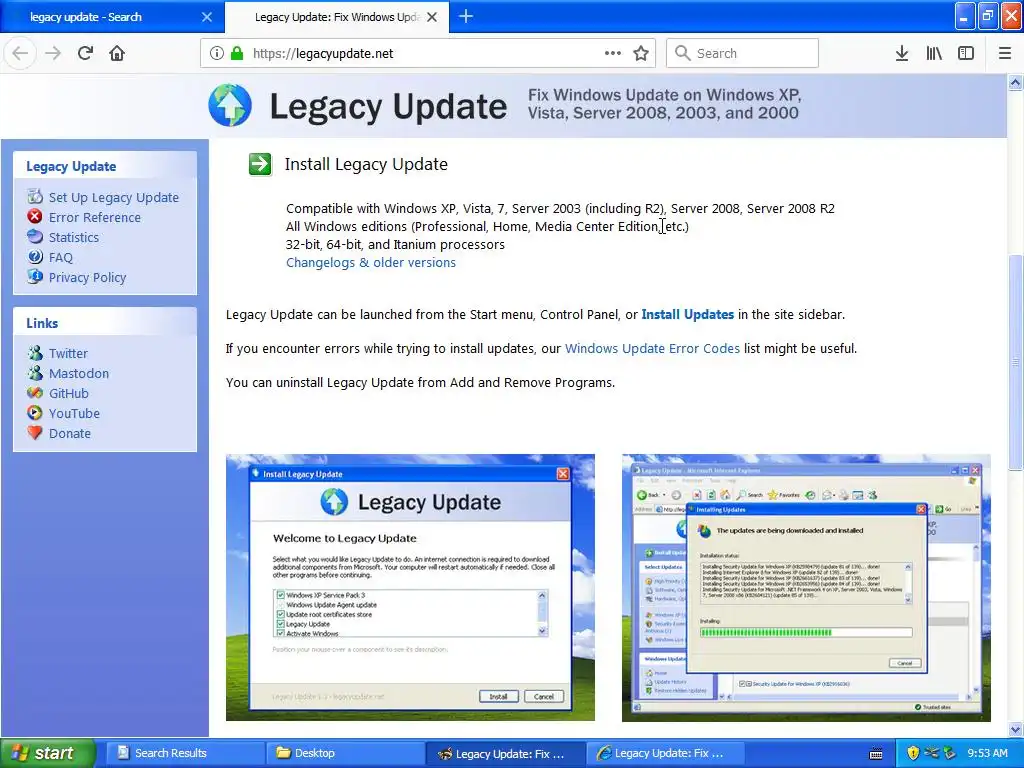Click the Install Legacy Update heading

click(x=366, y=164)
